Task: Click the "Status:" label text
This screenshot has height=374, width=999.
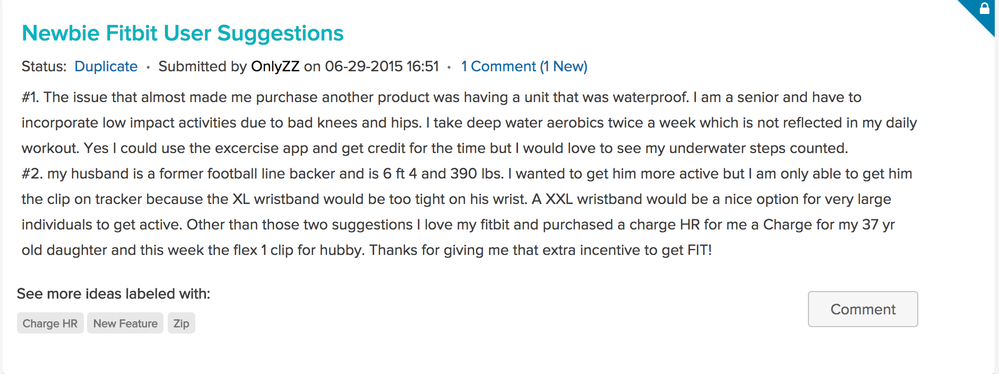Action: coord(44,66)
